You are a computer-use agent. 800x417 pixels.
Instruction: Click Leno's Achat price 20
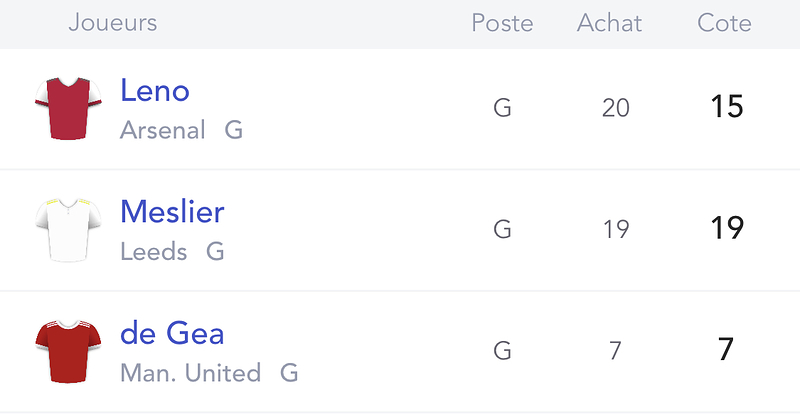click(615, 108)
